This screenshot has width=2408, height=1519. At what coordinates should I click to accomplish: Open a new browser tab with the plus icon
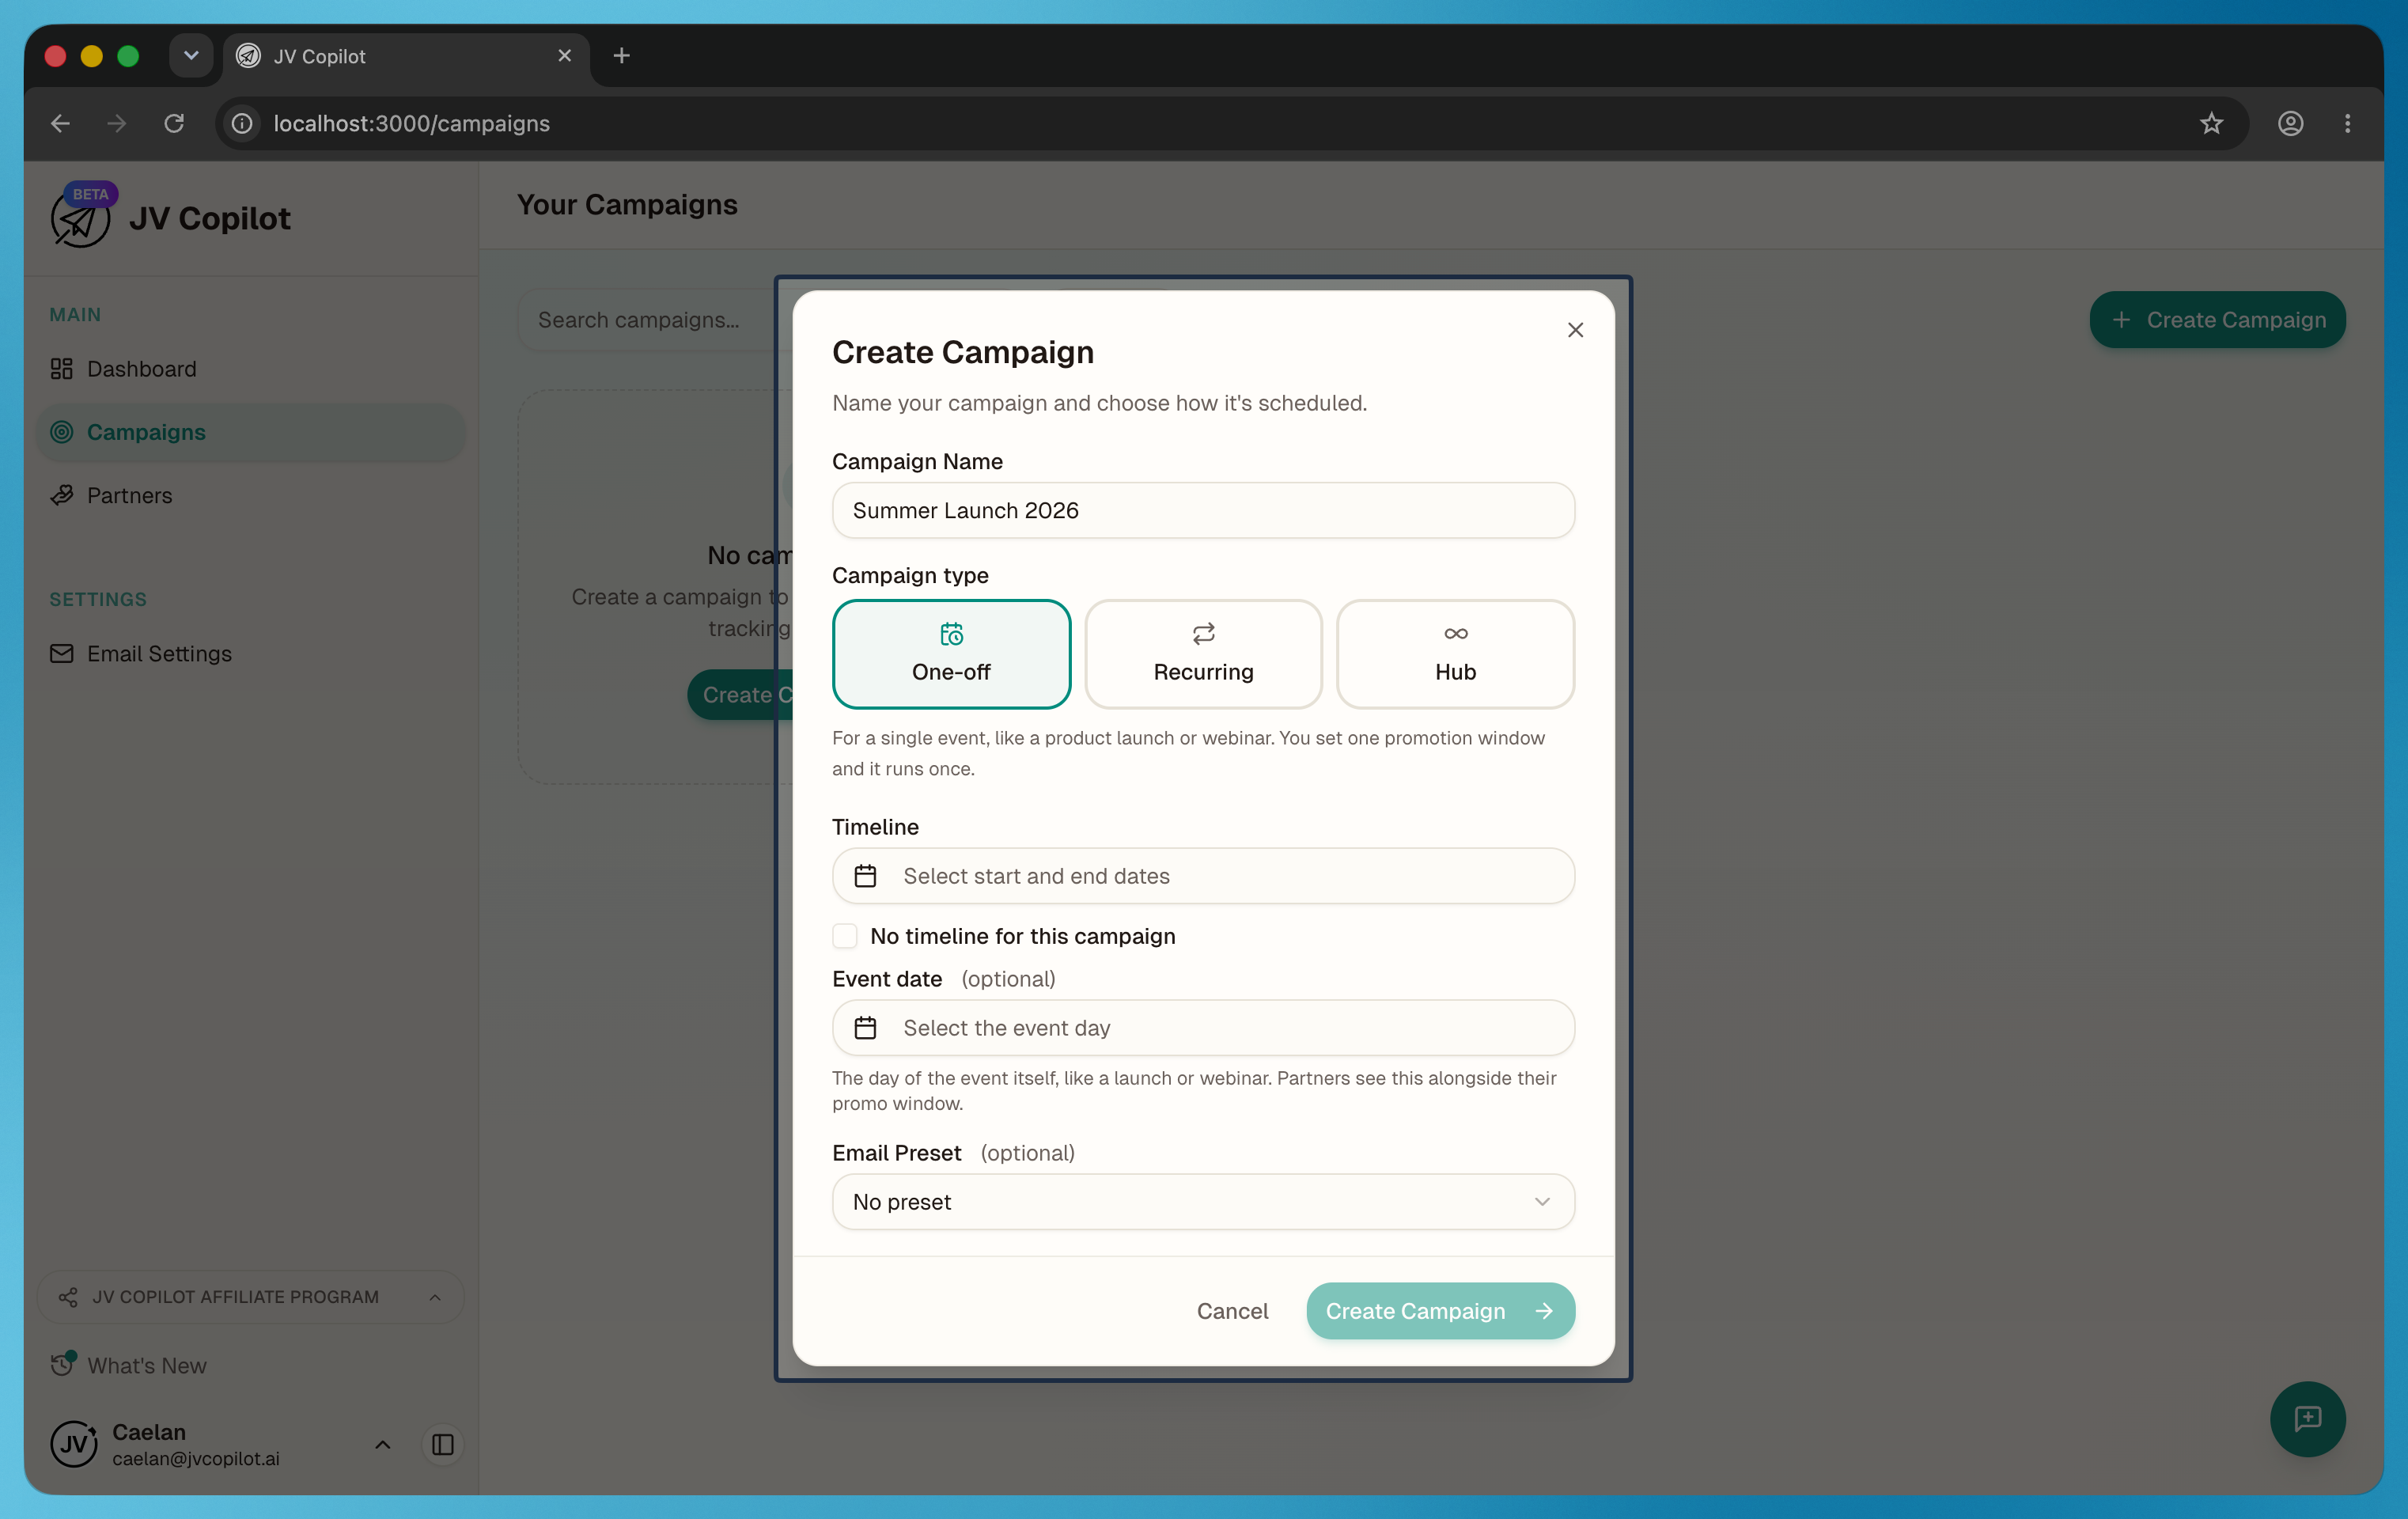[621, 56]
